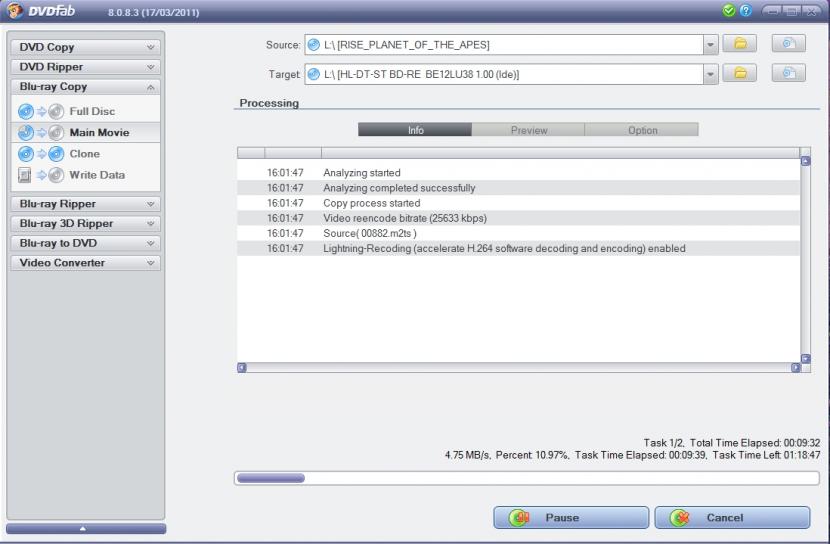
Task: Cancel the copy process
Action: (733, 518)
